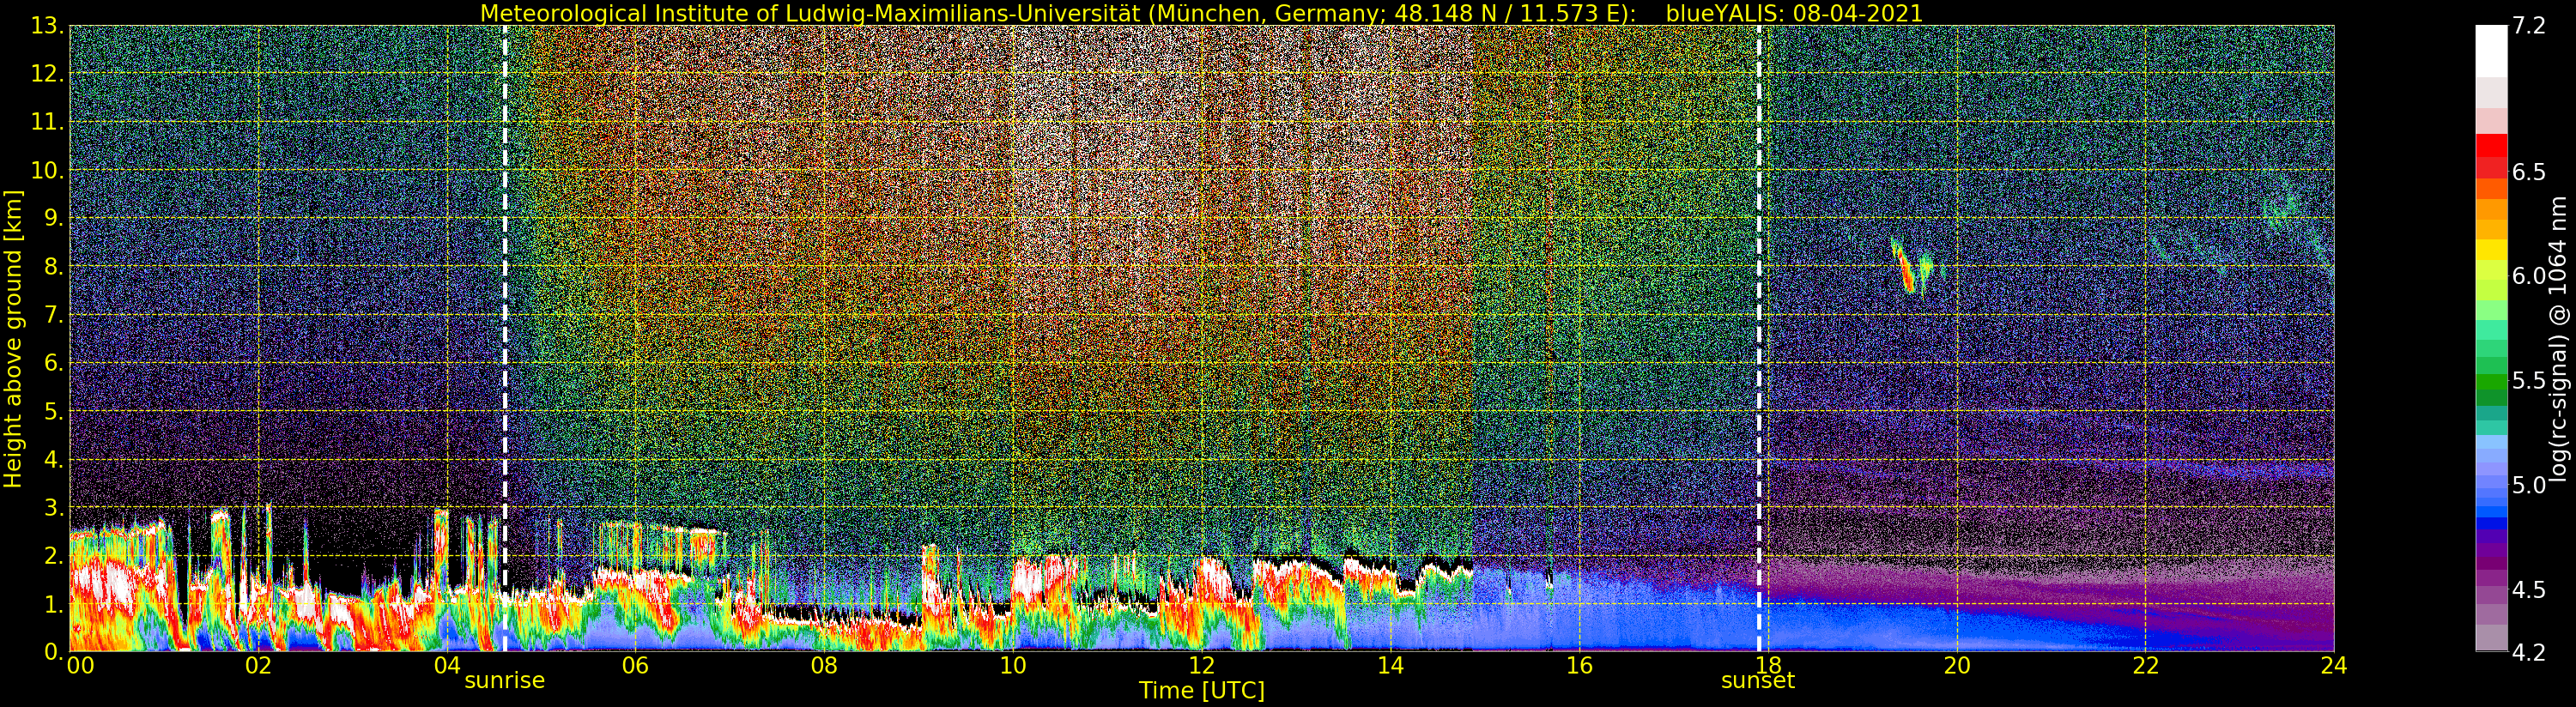The image size is (2576, 707).
Task: Select the white top of the colorbar
Action: click(x=2491, y=50)
